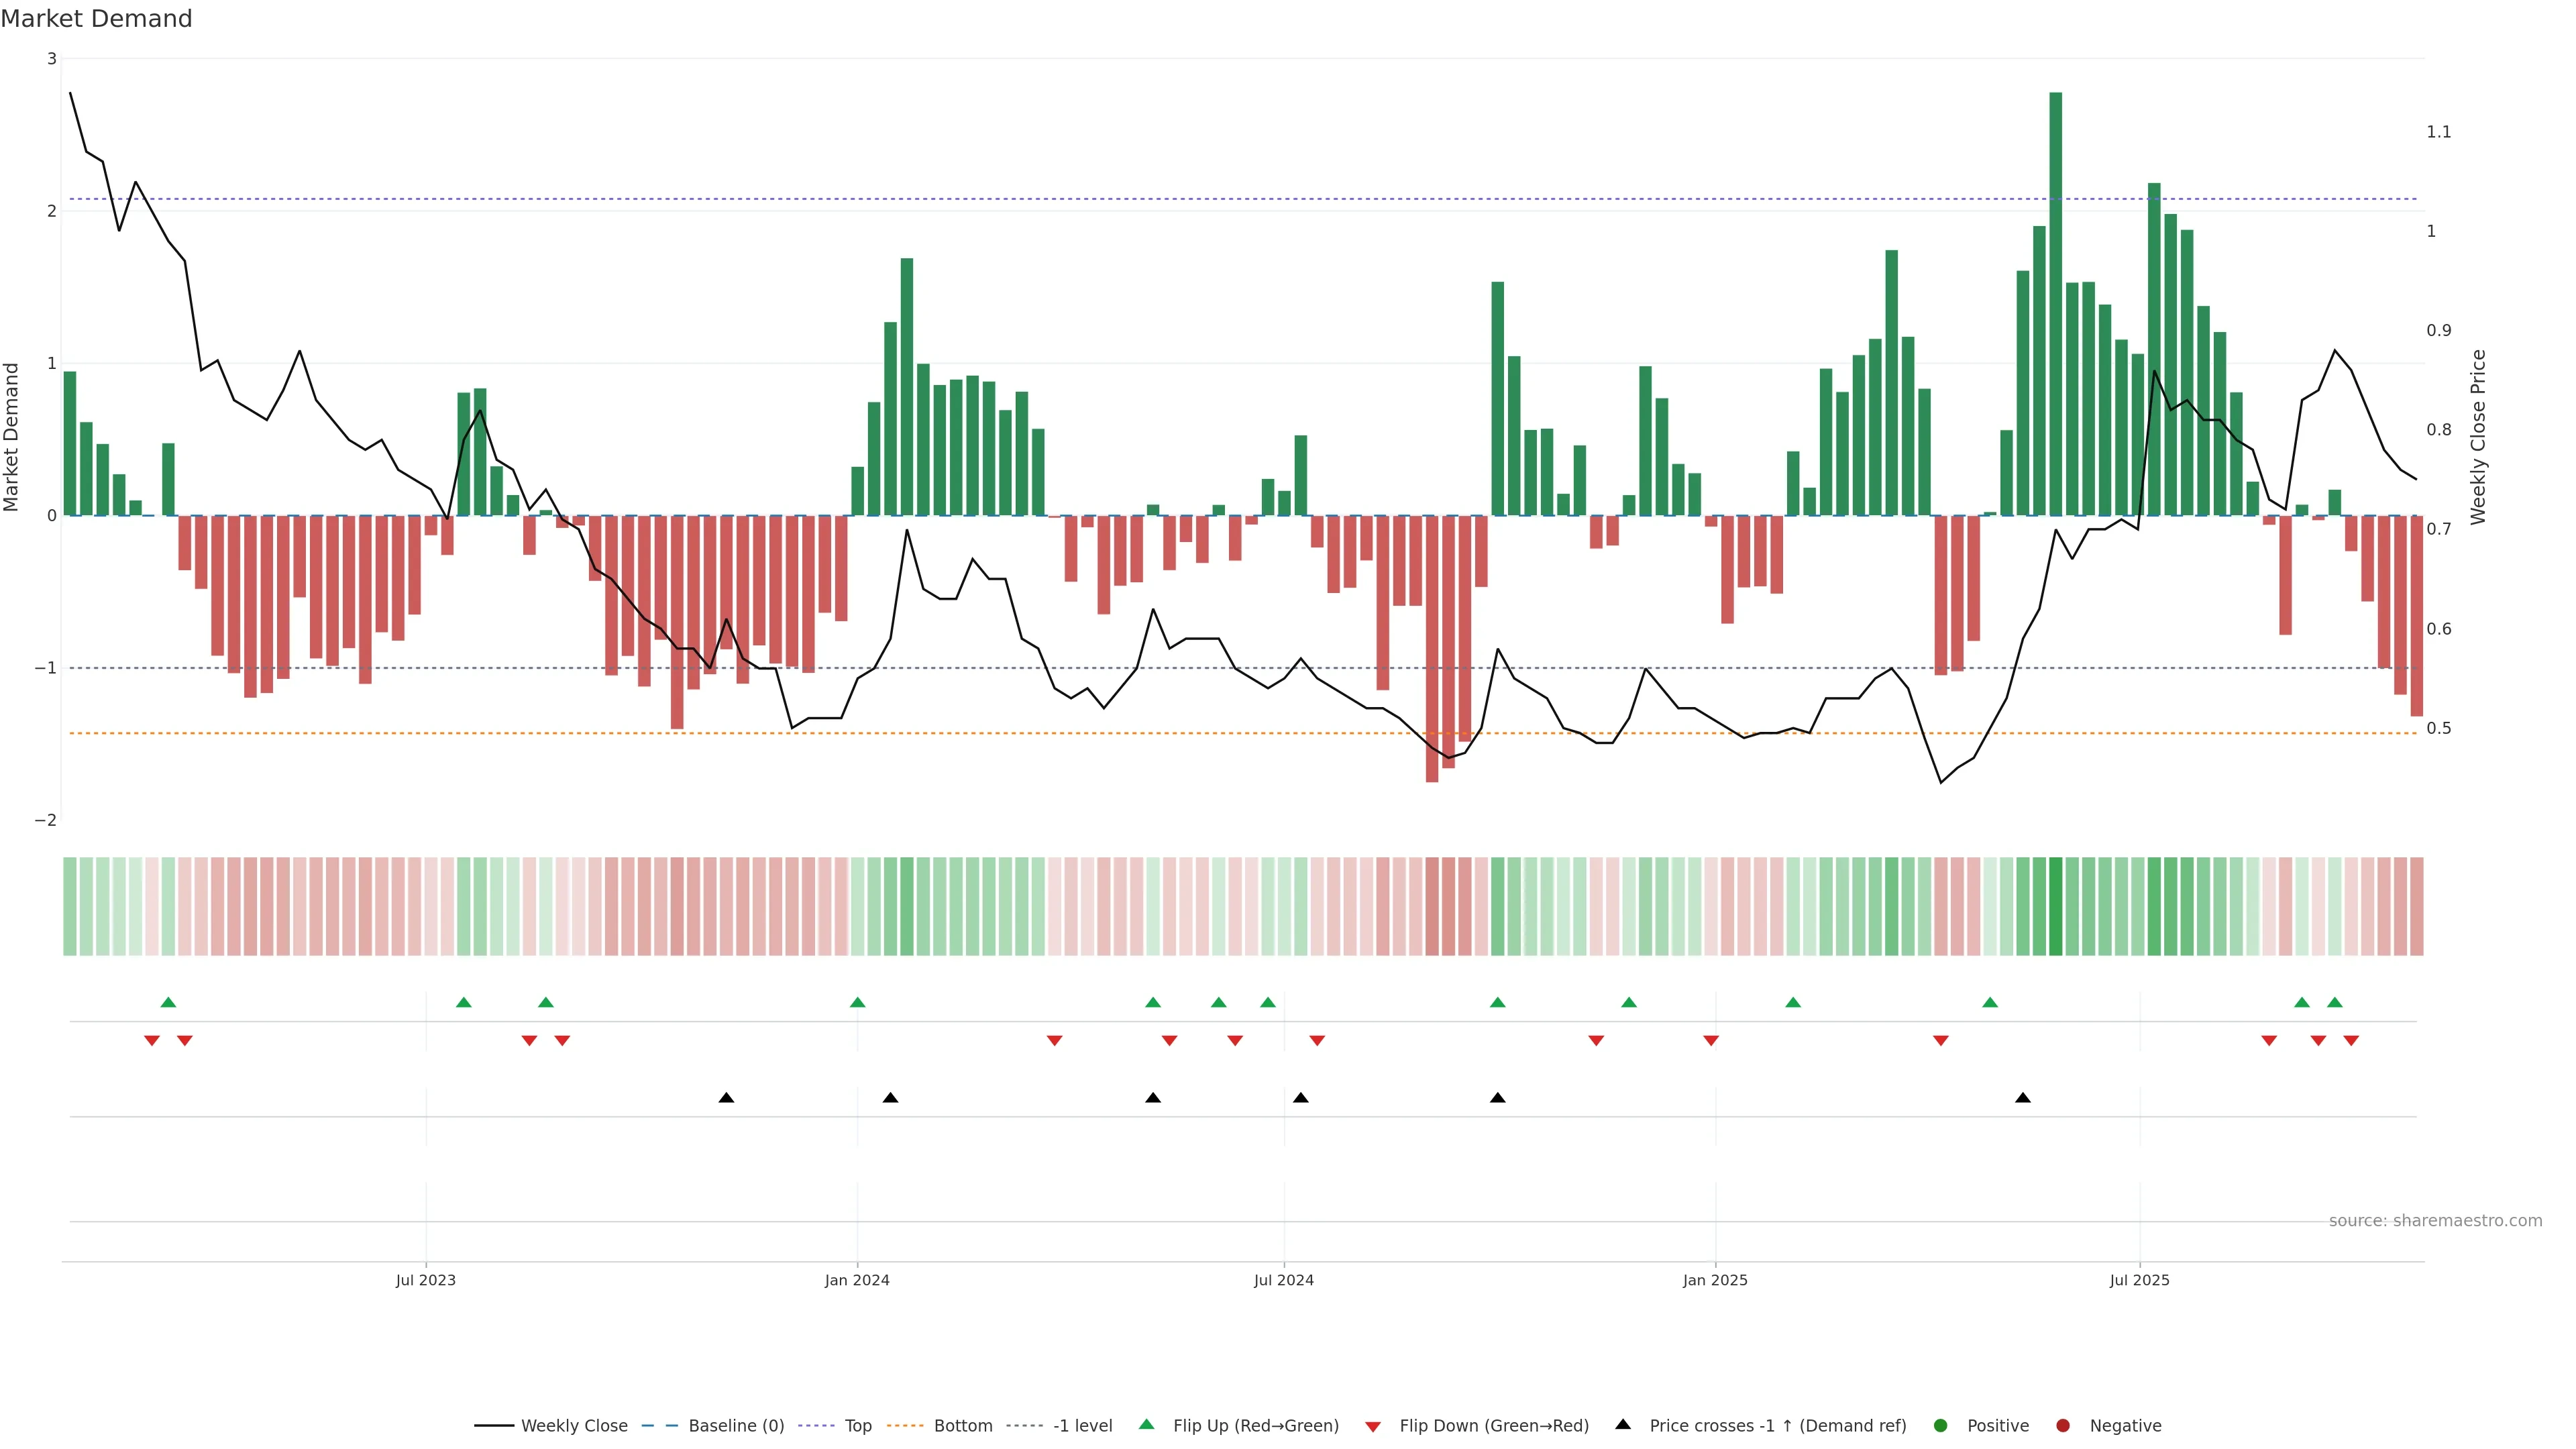Click Flip Up green triangle legend icon
This screenshot has height=1449, width=2576.
[x=1147, y=1425]
